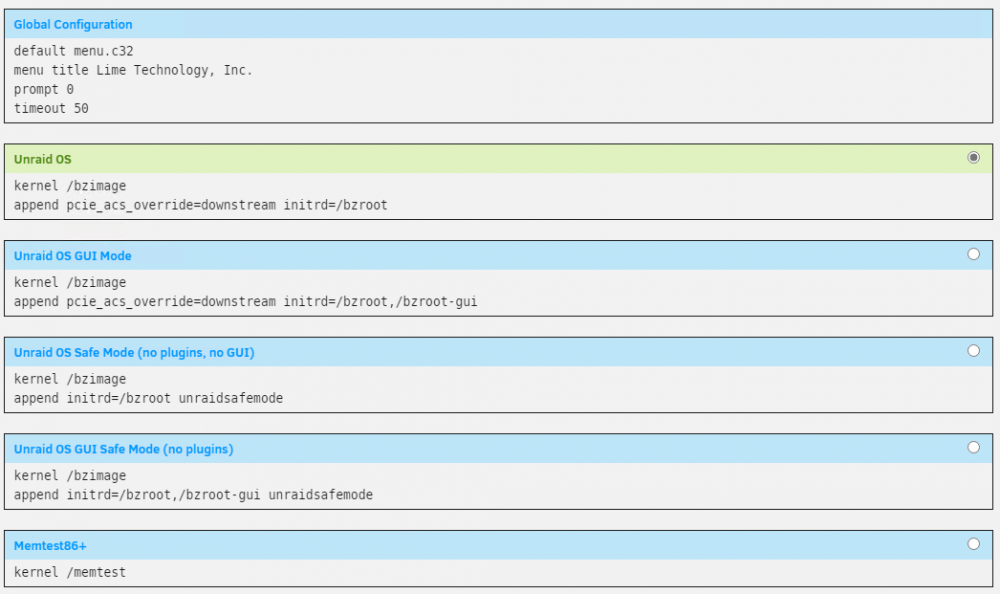Click the Unraid OS GUI Mode title
The height and width of the screenshot is (594, 1000).
pyautogui.click(x=73, y=256)
